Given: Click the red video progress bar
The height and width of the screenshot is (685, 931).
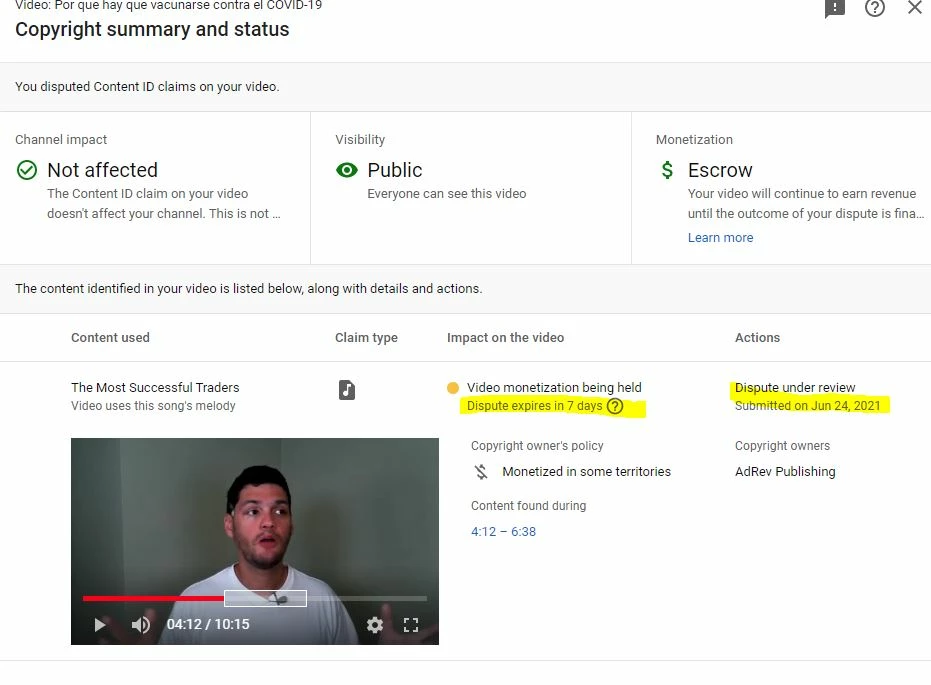Looking at the screenshot, I should pos(153,598).
